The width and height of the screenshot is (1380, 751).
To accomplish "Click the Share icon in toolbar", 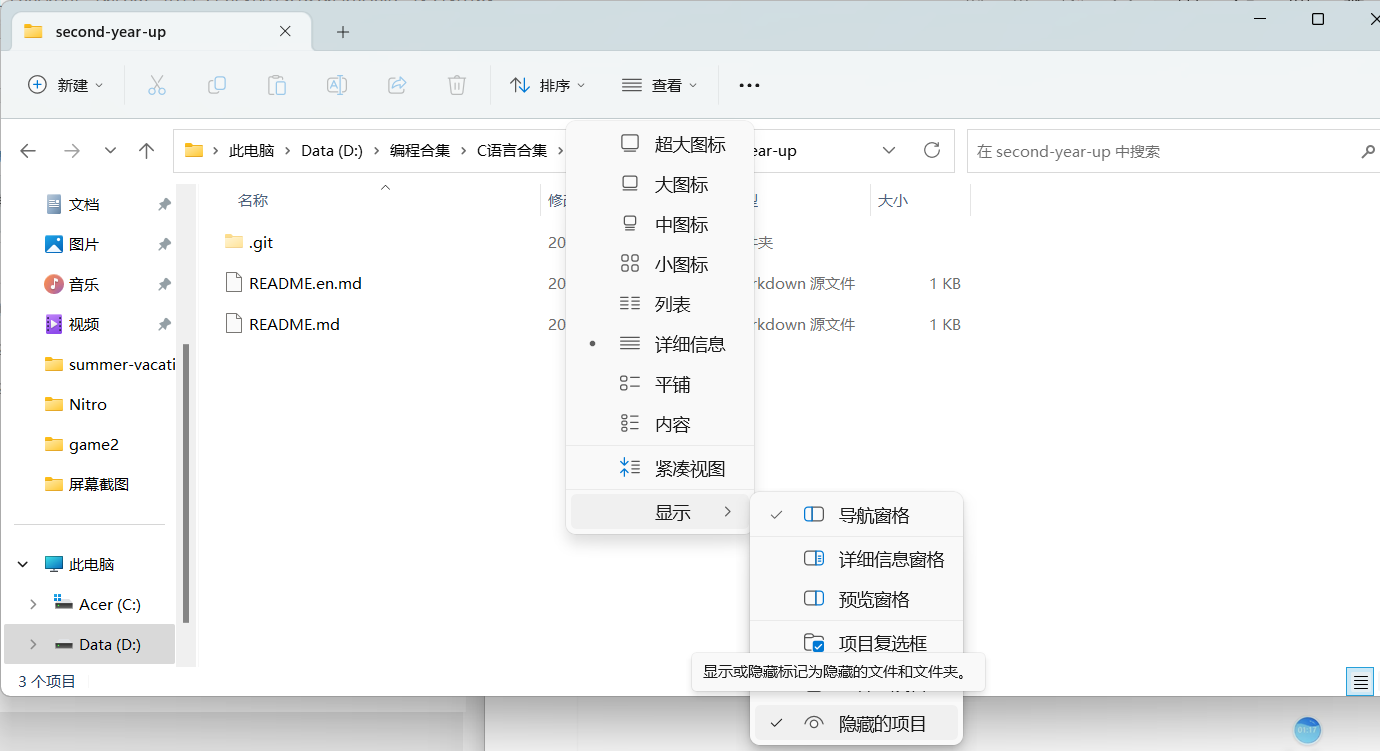I will pos(397,85).
